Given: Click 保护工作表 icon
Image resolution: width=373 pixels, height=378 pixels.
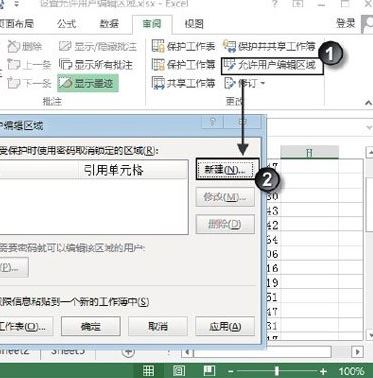Looking at the screenshot, I should click(x=158, y=46).
